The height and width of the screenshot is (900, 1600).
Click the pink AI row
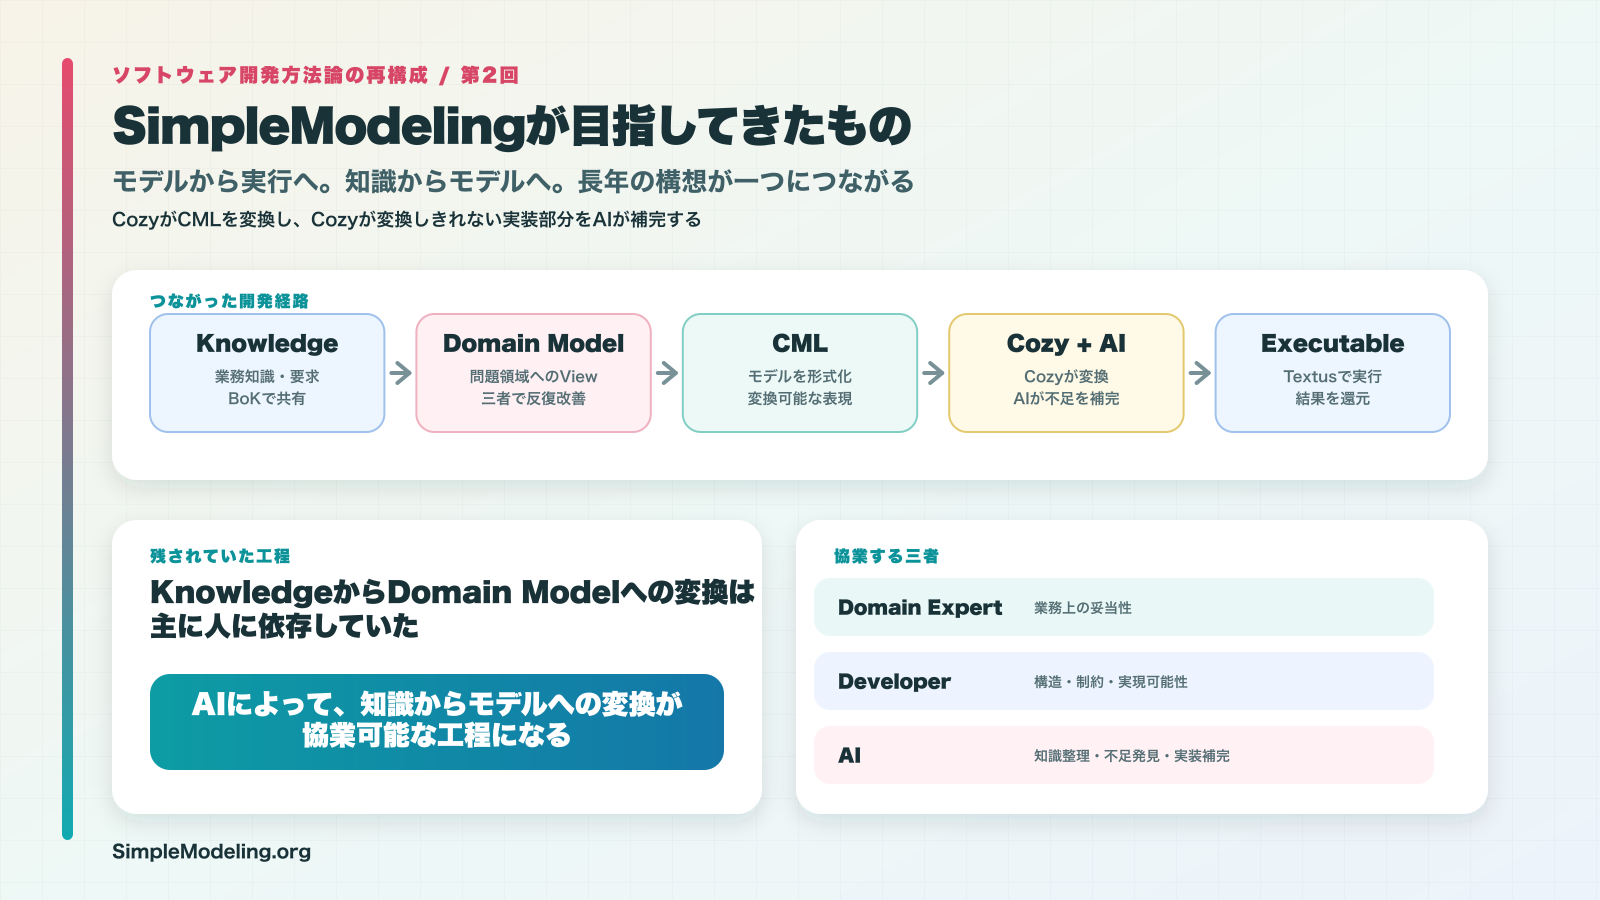1124,755
